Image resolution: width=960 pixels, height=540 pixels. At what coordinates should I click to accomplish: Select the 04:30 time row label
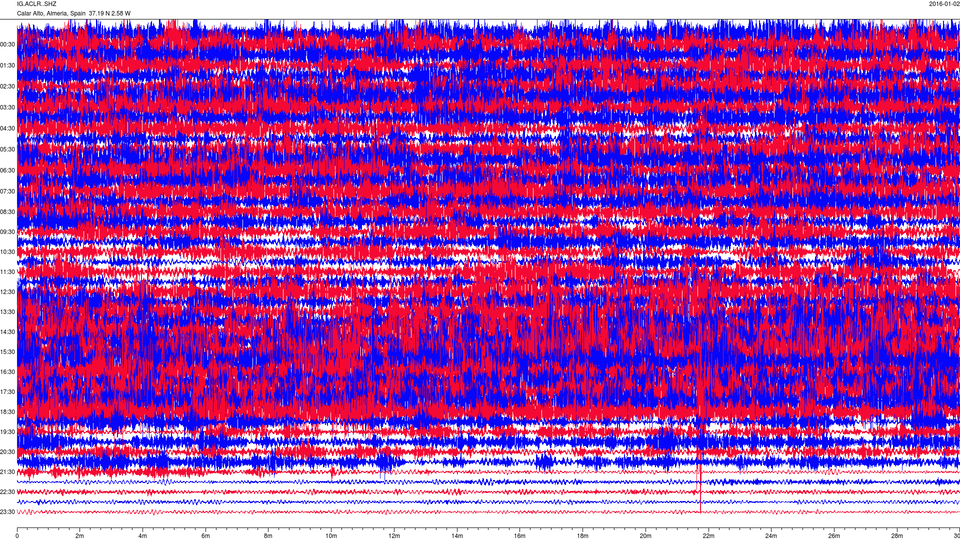pyautogui.click(x=7, y=129)
